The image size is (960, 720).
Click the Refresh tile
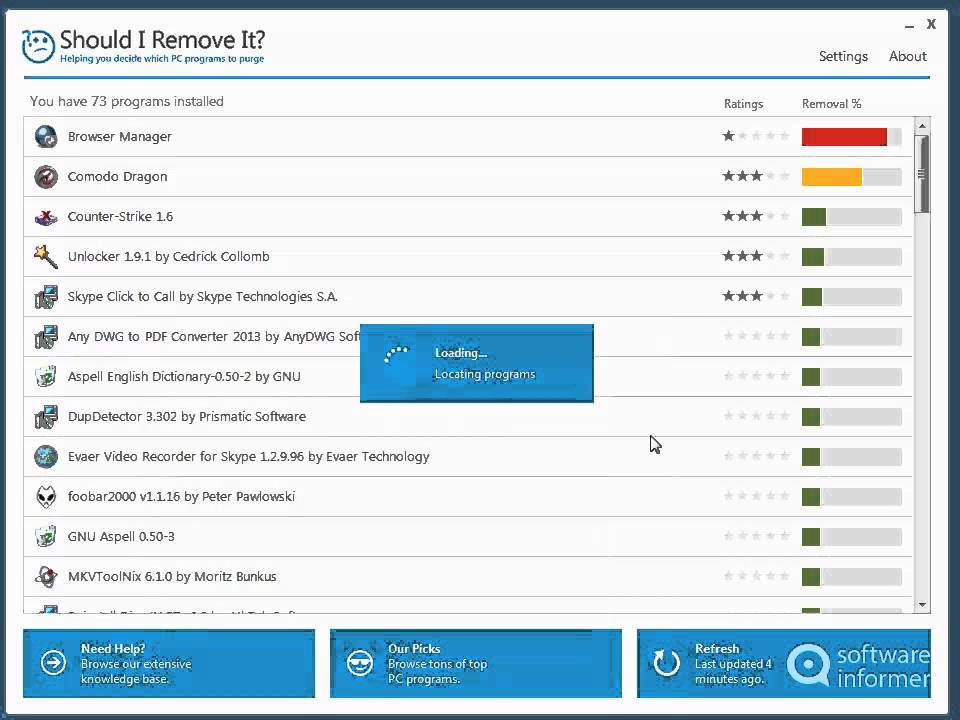[784, 663]
